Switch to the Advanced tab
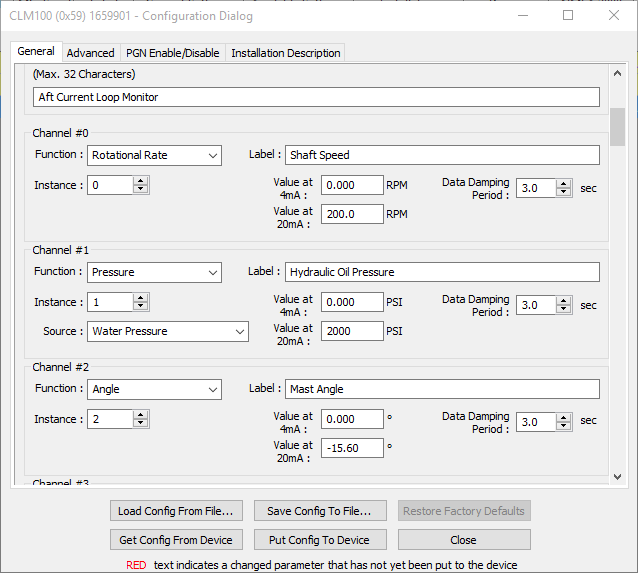The height and width of the screenshot is (573, 638). tap(90, 53)
